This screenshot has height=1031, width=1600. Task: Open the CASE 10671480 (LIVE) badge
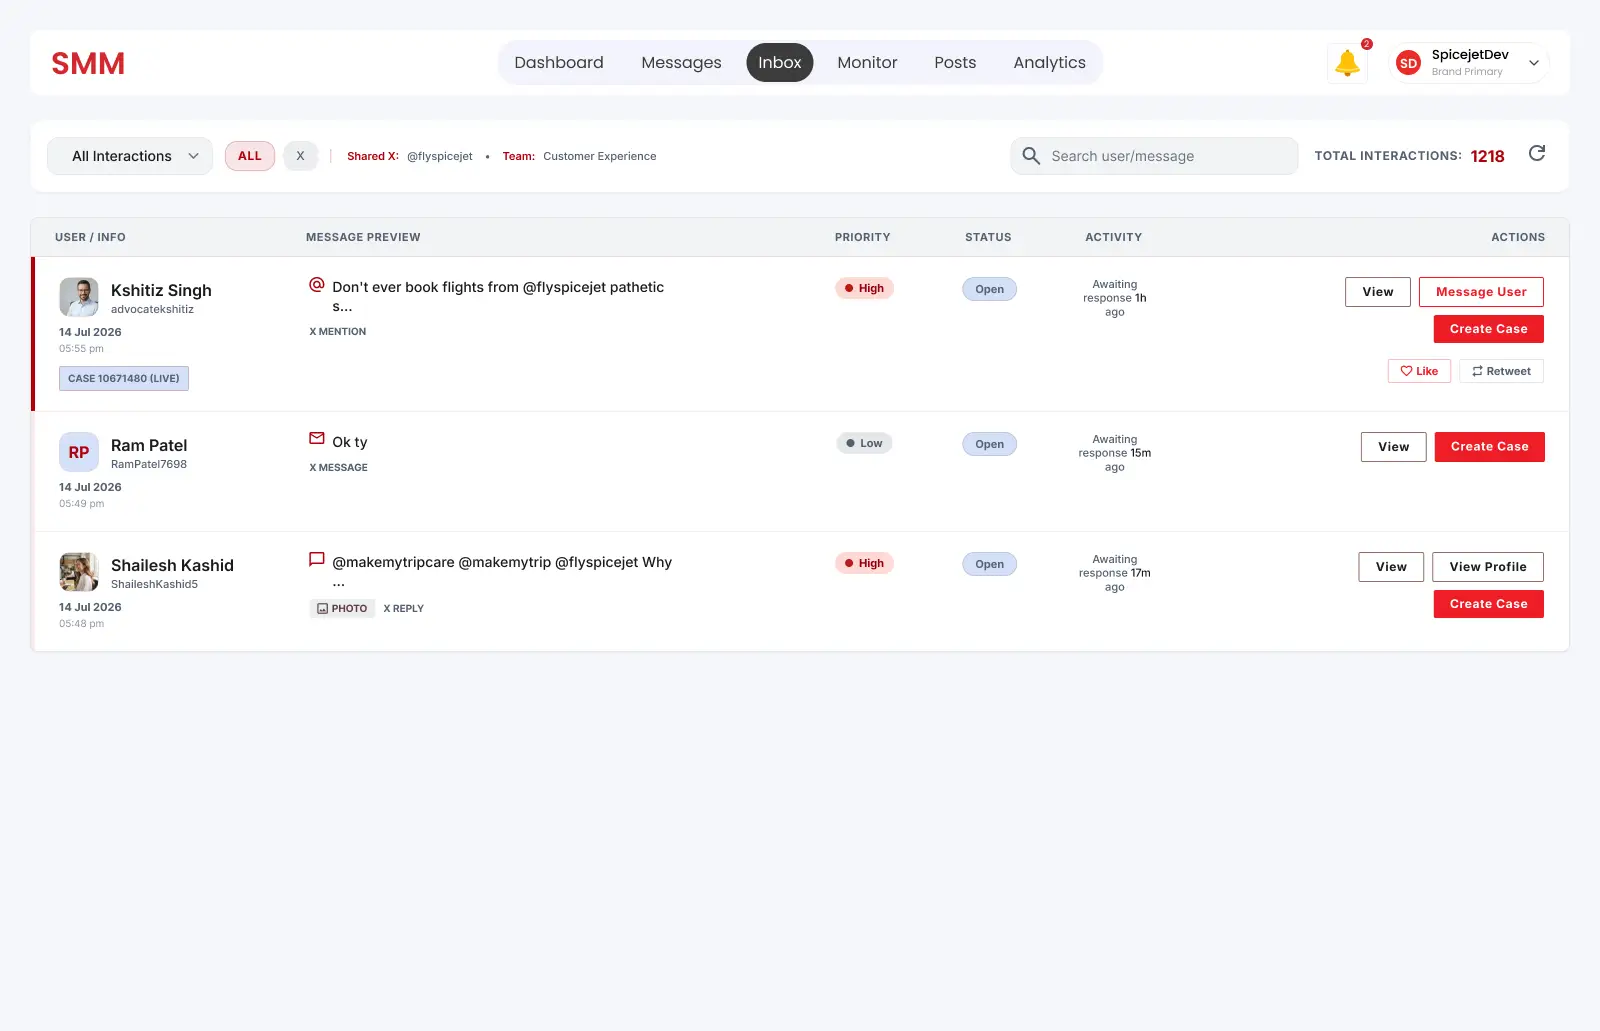[x=124, y=379]
